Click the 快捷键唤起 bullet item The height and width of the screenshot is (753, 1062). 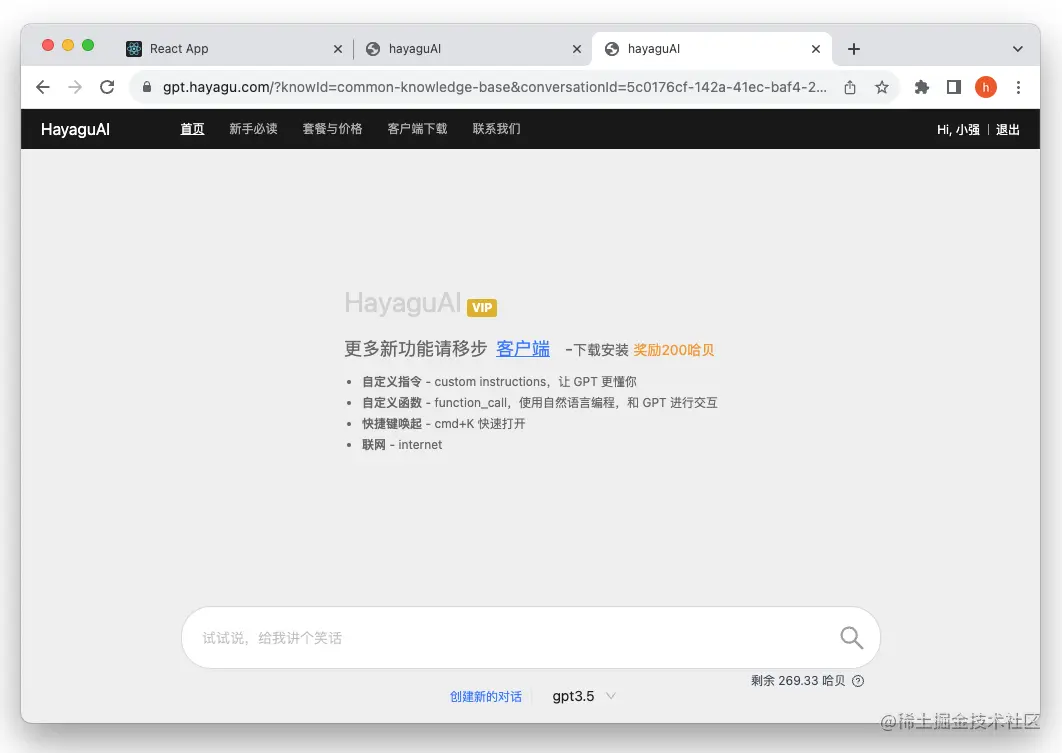pos(444,424)
